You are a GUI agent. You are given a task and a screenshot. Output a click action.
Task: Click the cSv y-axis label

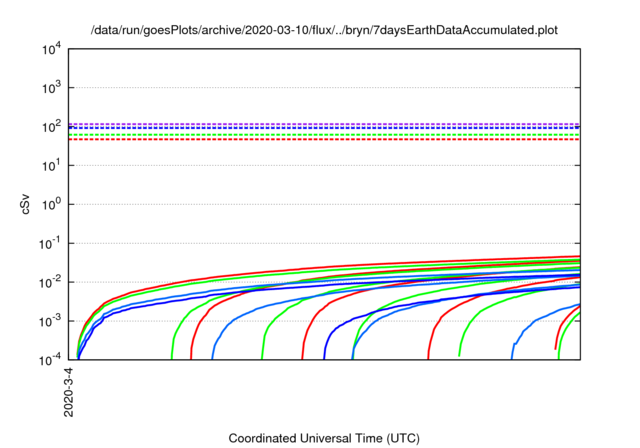click(x=27, y=204)
